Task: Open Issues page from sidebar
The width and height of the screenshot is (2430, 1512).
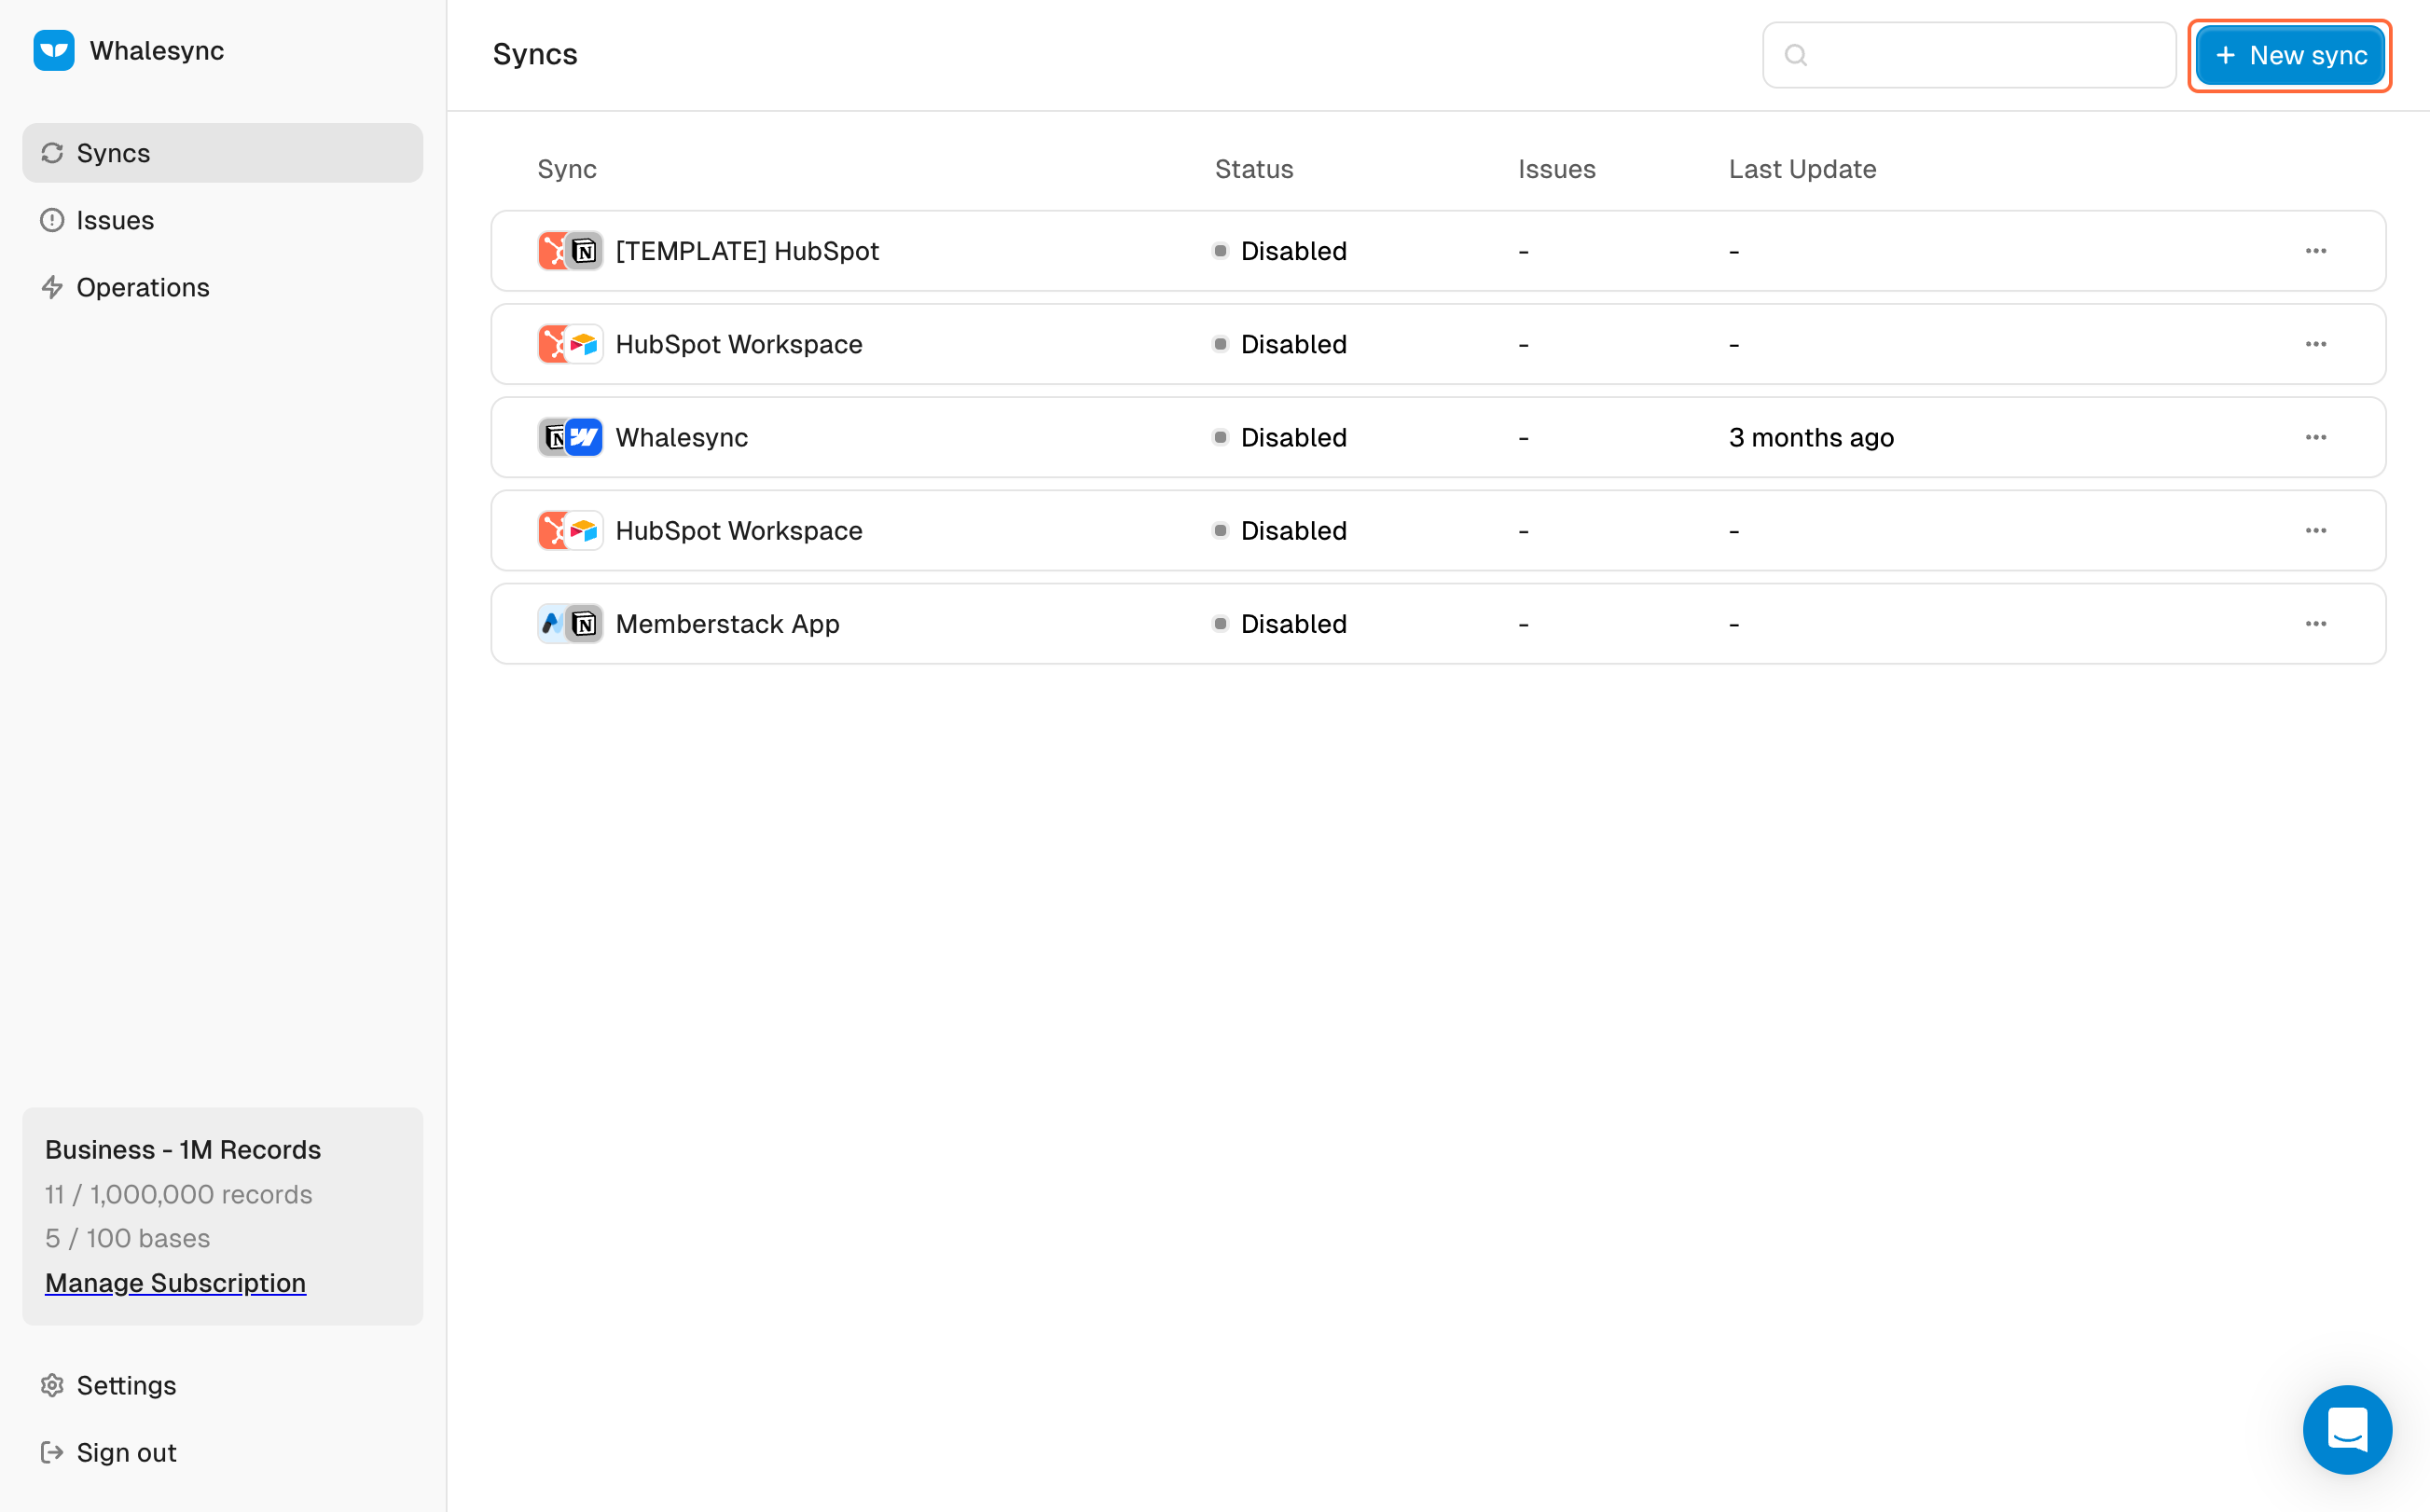Action: coord(115,220)
